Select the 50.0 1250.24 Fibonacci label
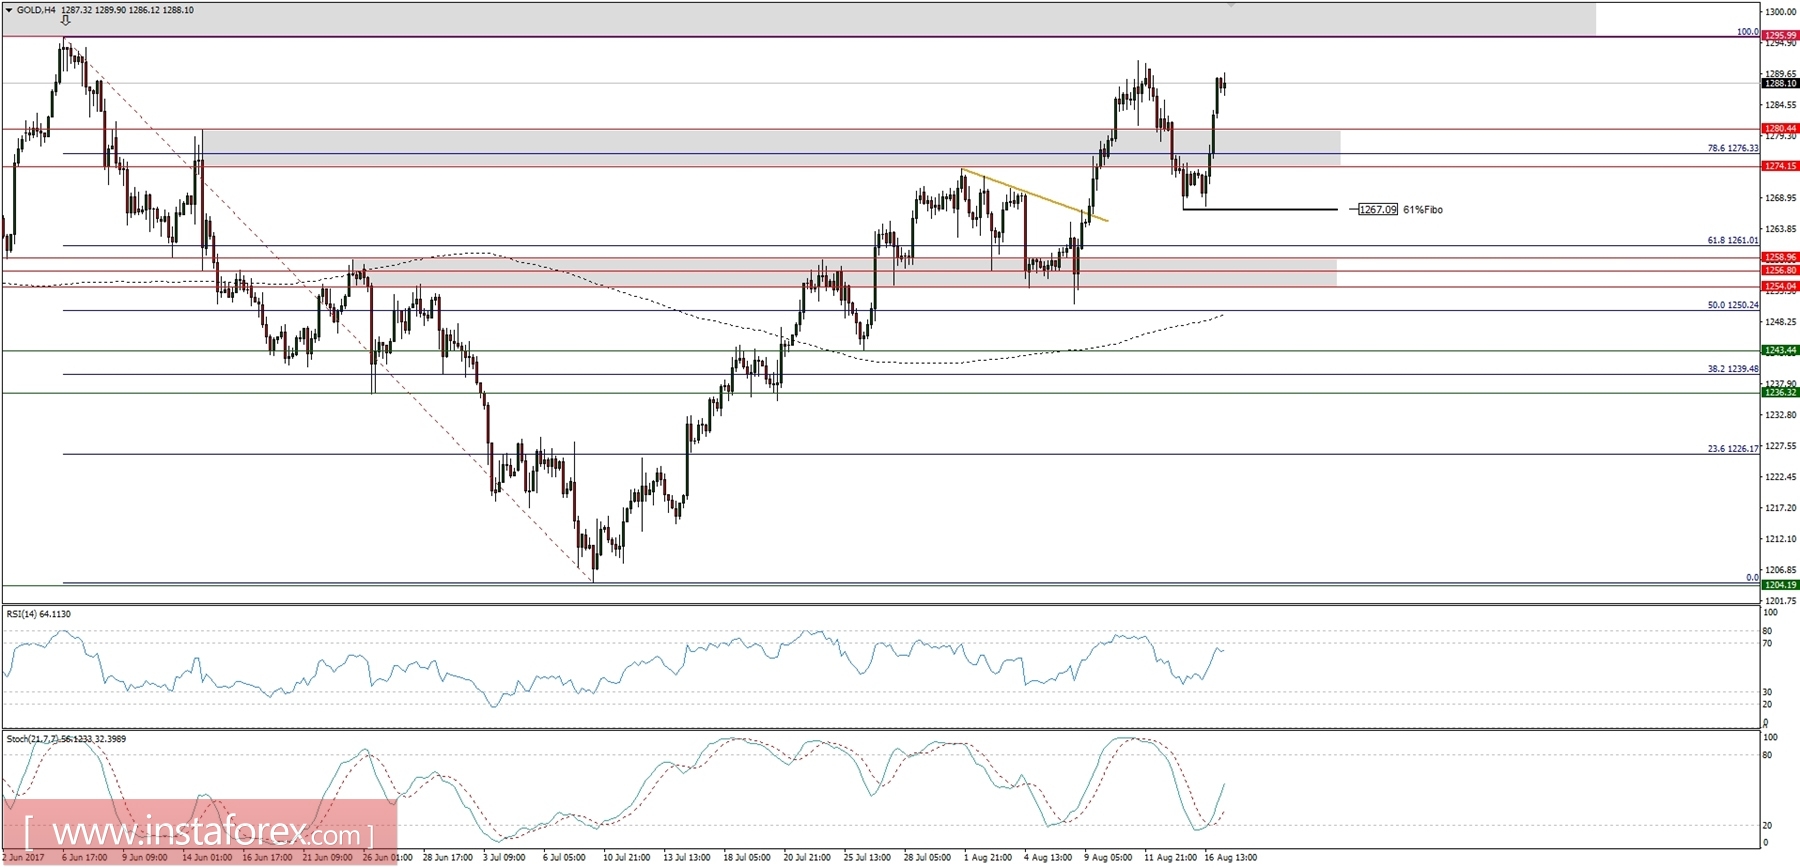 (x=1732, y=305)
